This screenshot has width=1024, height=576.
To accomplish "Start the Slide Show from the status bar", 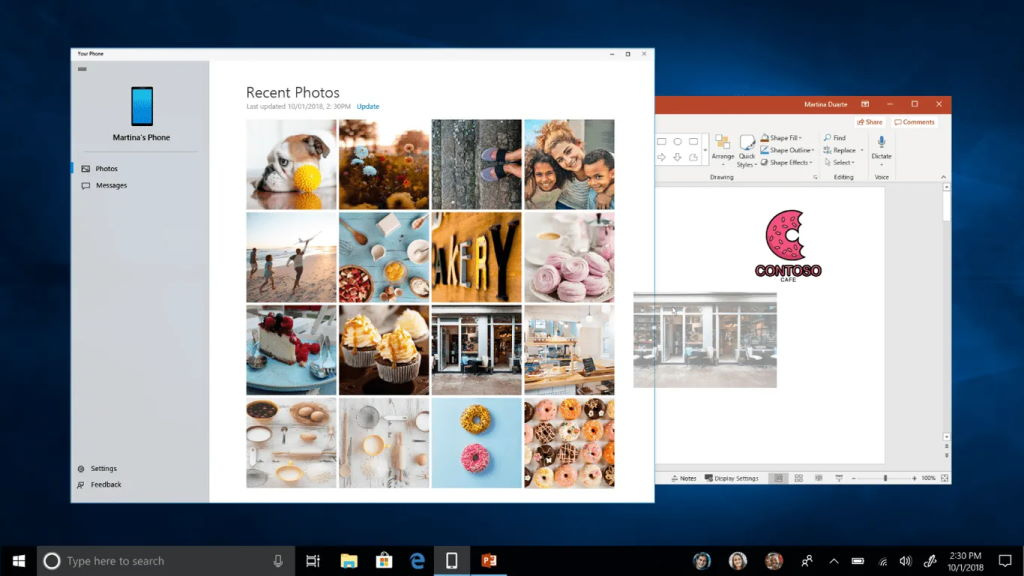I will [x=839, y=478].
